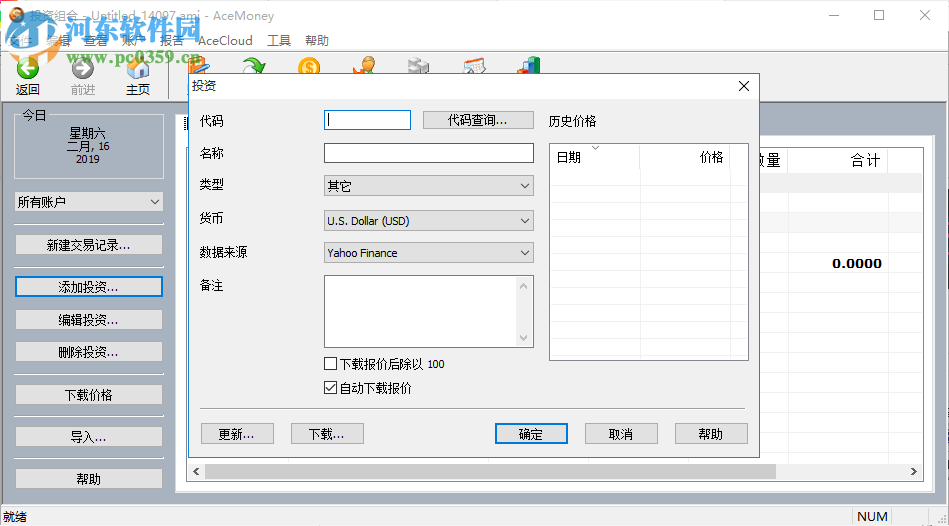Click the grey Forward (前进) arrow icon
This screenshot has height=526, width=949.
83,68
